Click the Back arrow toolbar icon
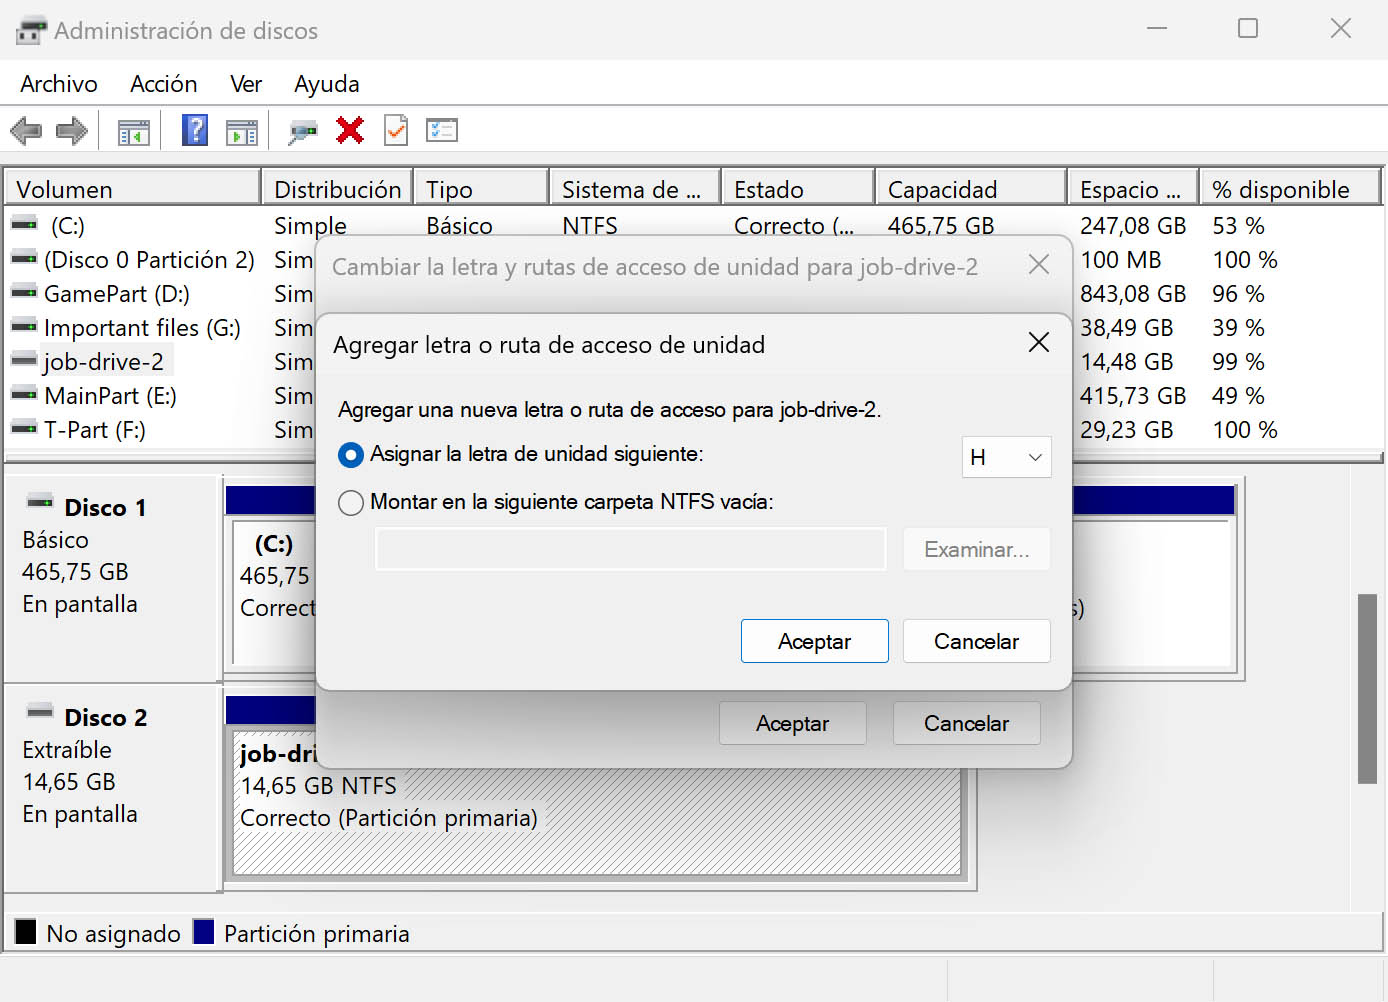 [x=26, y=131]
